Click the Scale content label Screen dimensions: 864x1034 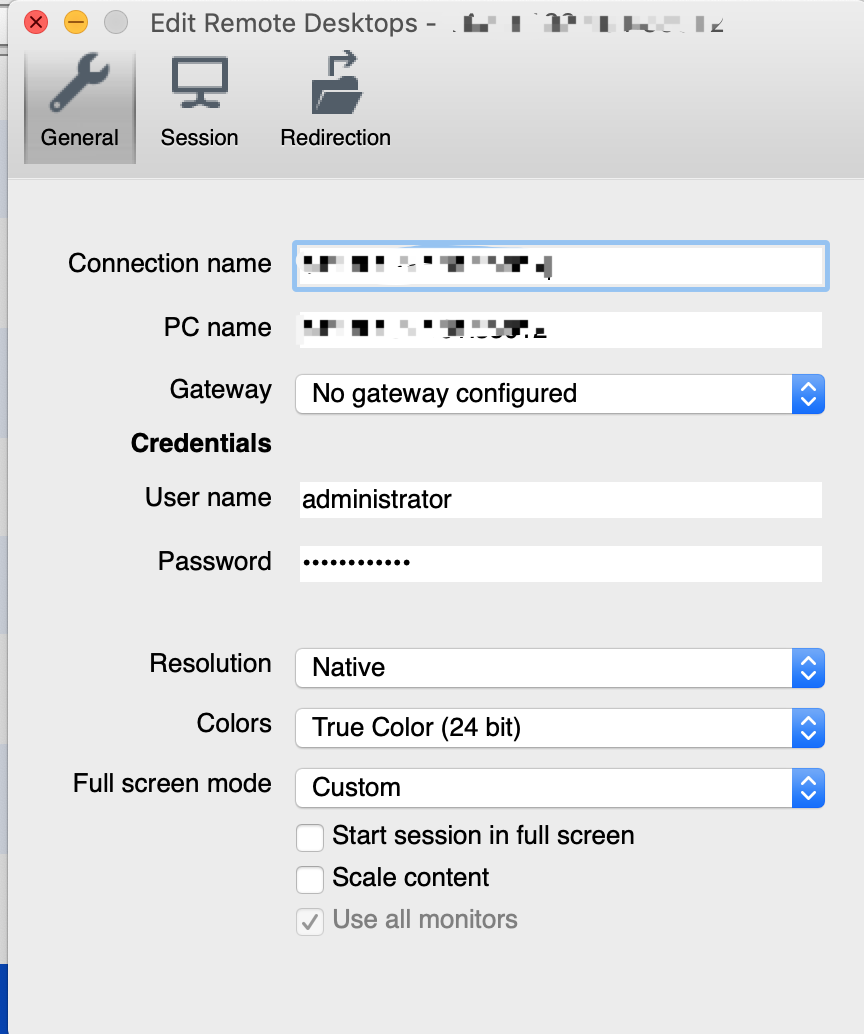pos(411,878)
